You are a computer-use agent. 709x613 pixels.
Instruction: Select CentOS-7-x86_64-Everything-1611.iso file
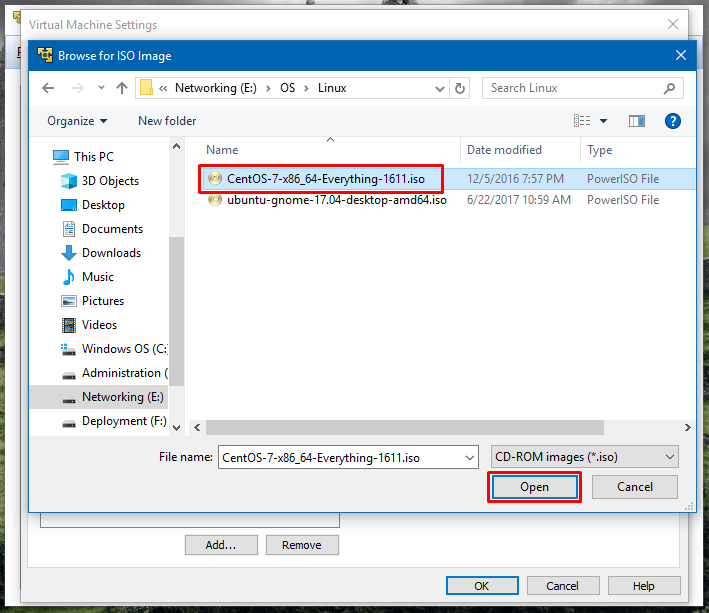(x=326, y=179)
